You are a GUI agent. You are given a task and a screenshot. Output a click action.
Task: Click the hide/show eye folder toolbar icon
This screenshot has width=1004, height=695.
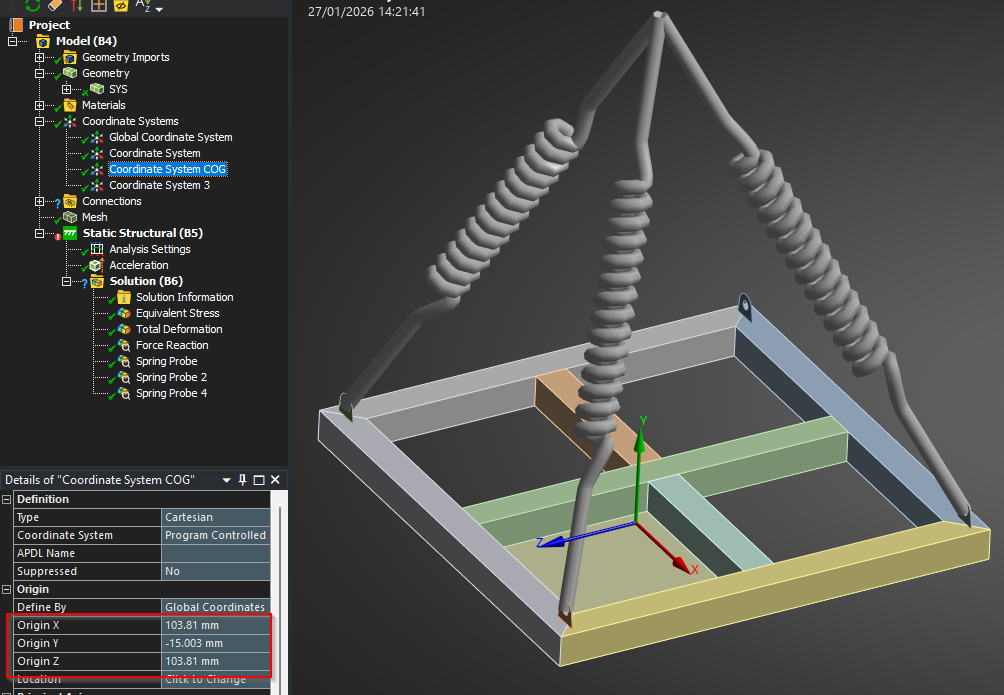click(x=121, y=5)
